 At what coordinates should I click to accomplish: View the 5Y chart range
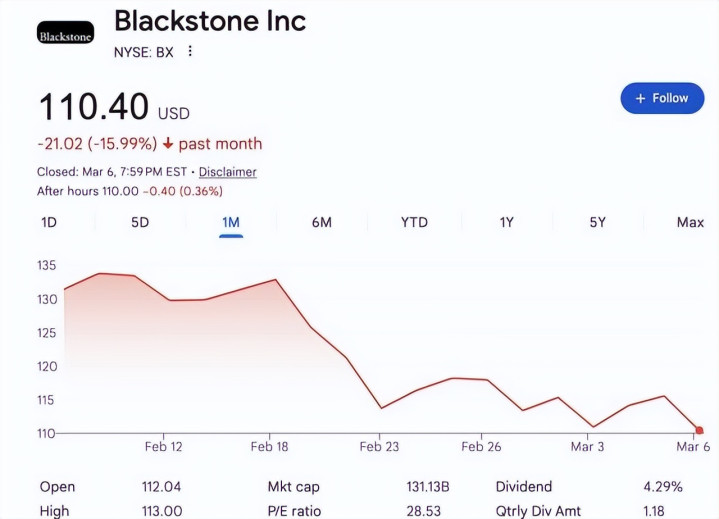597,222
